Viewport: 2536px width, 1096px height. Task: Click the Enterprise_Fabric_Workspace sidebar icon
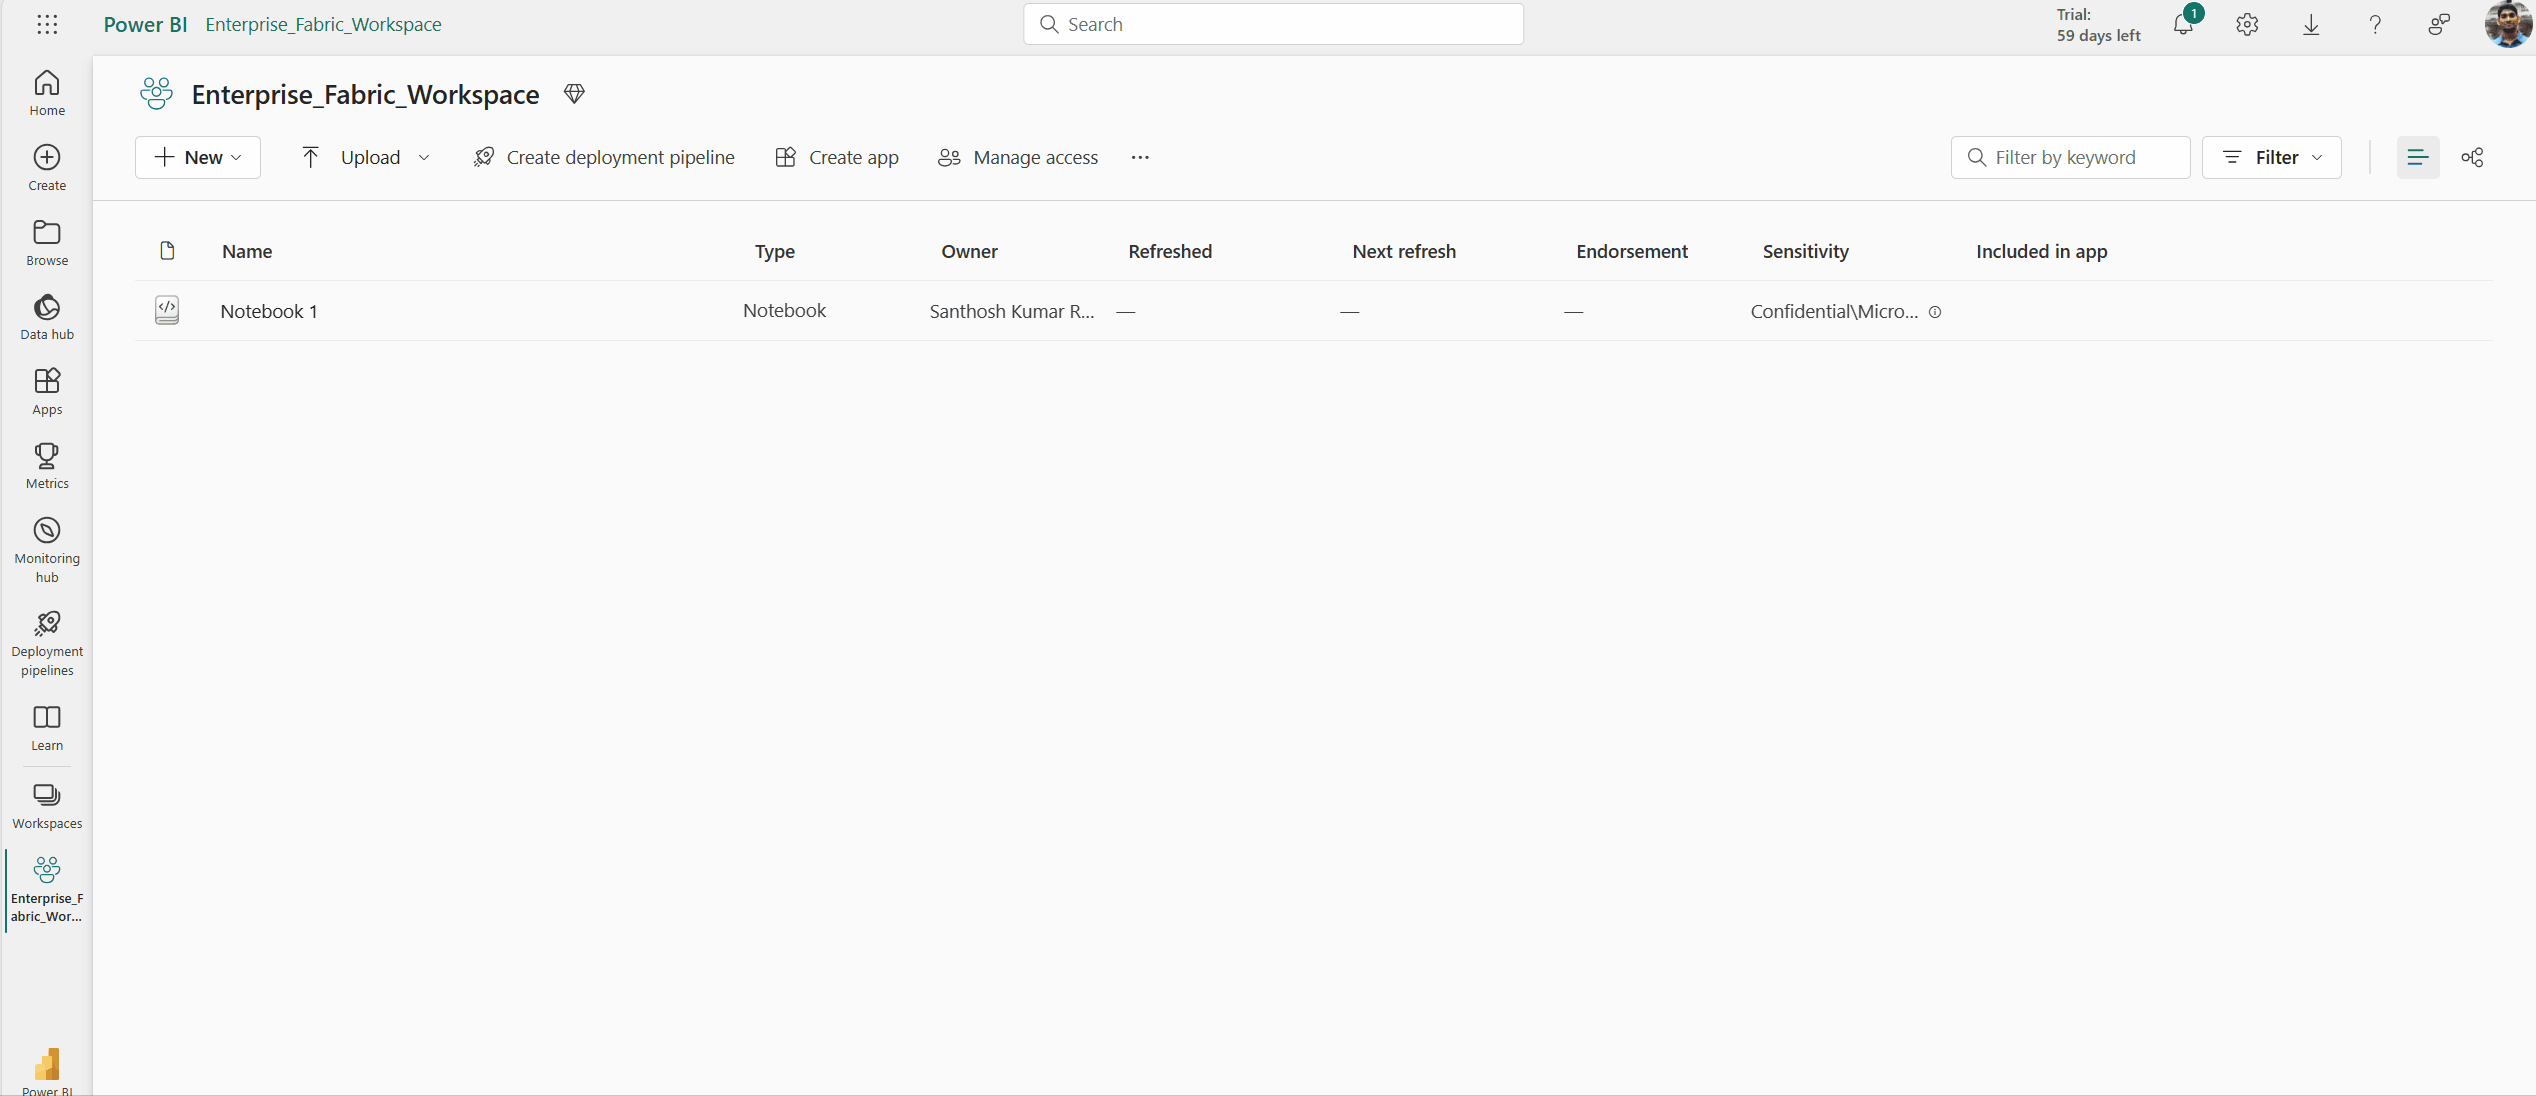tap(45, 887)
